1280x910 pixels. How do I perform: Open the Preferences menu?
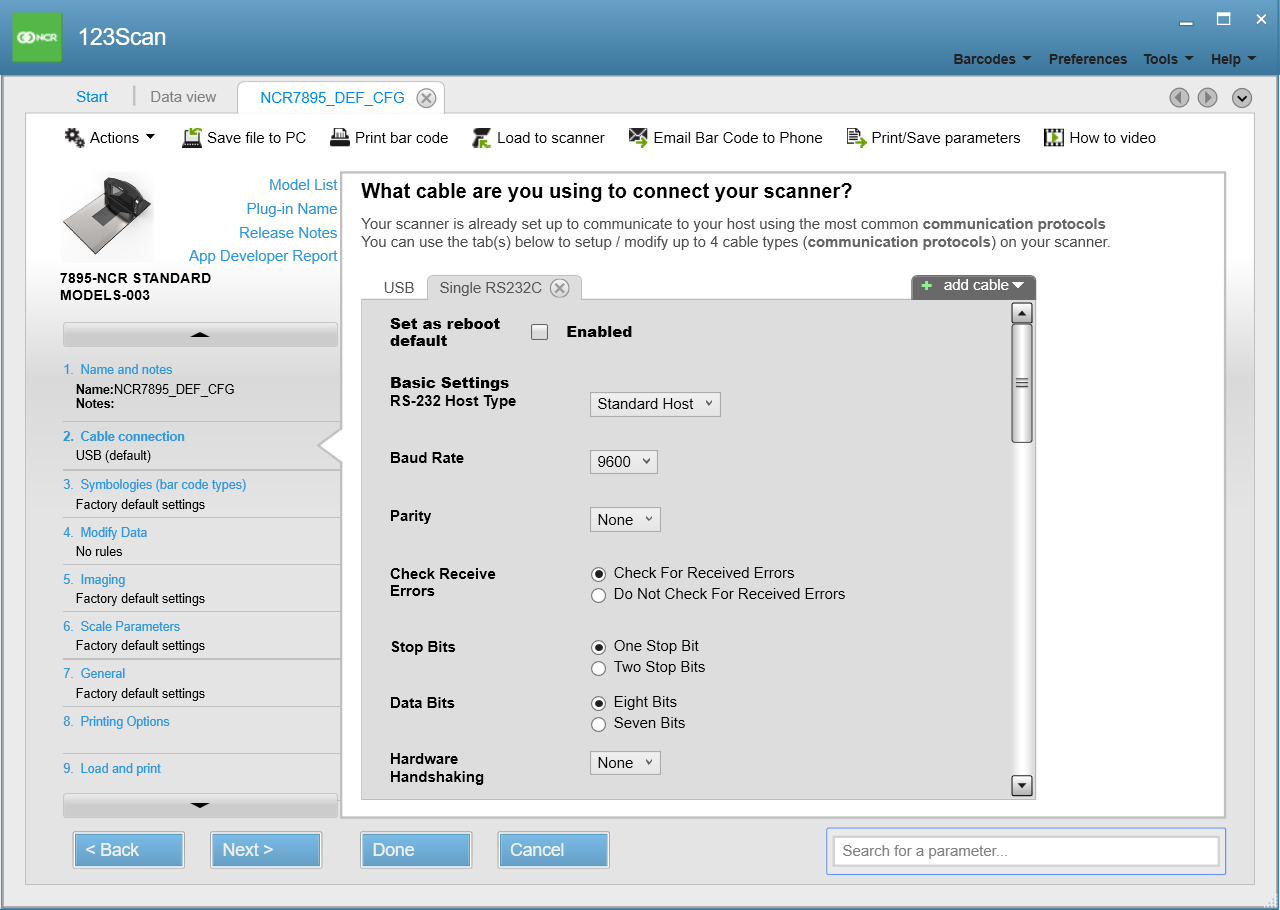click(x=1088, y=59)
